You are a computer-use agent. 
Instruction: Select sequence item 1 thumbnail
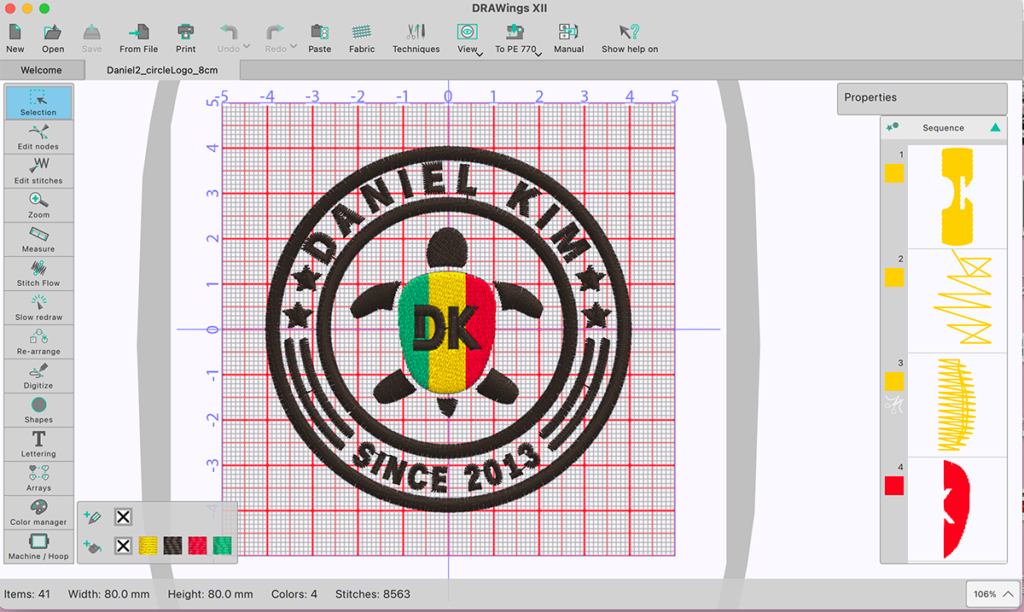pos(957,197)
